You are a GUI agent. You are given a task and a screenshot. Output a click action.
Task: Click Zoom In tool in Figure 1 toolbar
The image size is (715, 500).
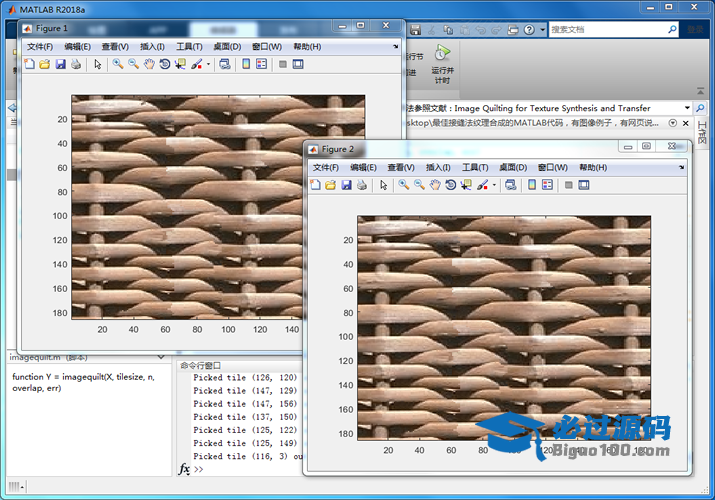[117, 64]
